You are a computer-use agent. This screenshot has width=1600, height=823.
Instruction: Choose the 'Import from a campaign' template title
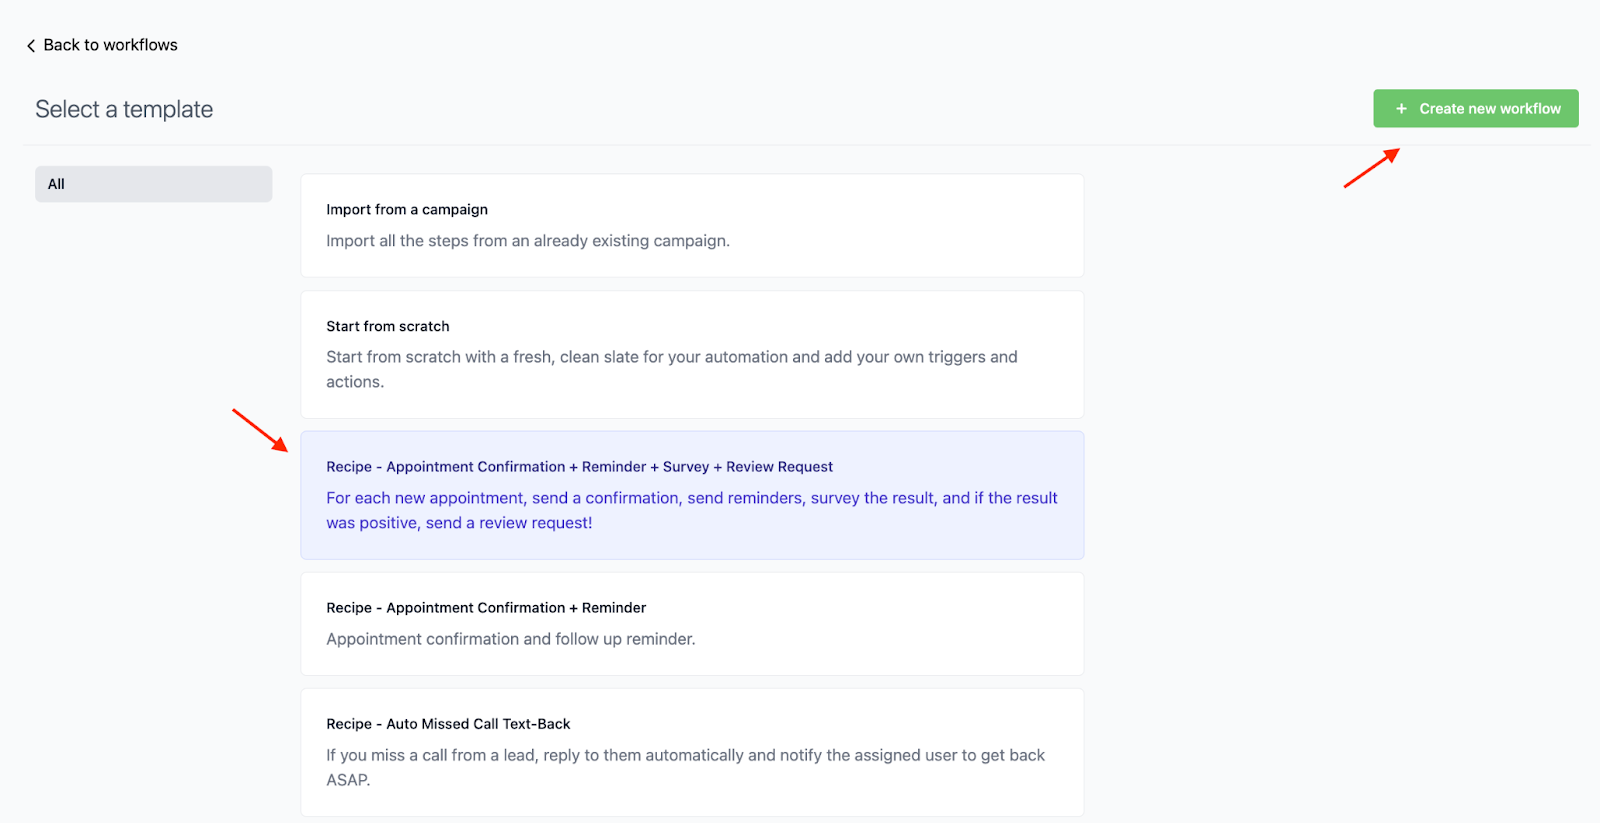[407, 210]
